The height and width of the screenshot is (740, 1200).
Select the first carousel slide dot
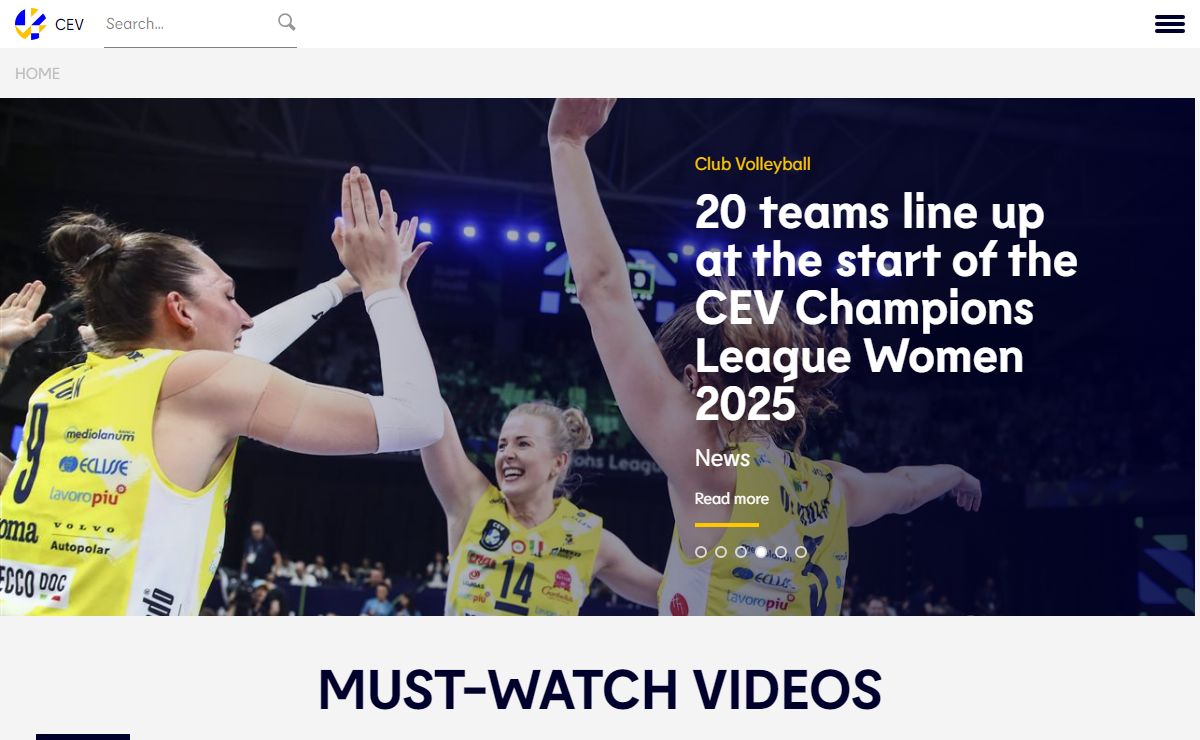[701, 552]
